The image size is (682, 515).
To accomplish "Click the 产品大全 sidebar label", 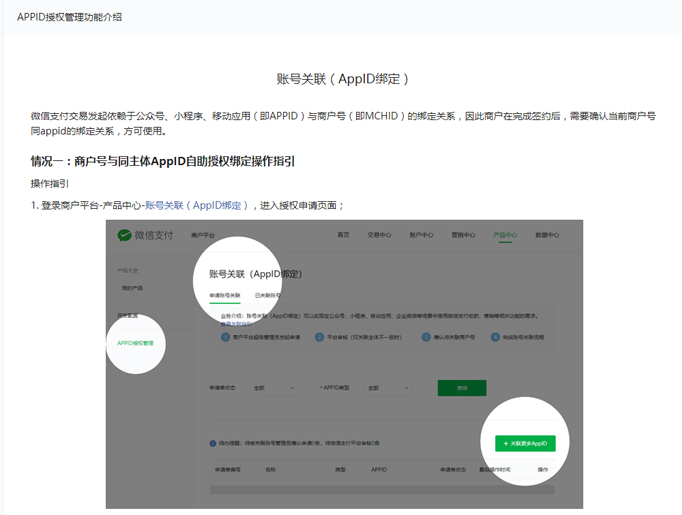I will (127, 271).
